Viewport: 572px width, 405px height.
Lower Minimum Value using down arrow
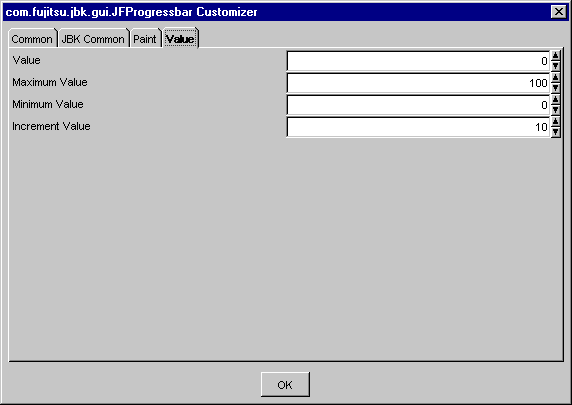(x=555, y=109)
